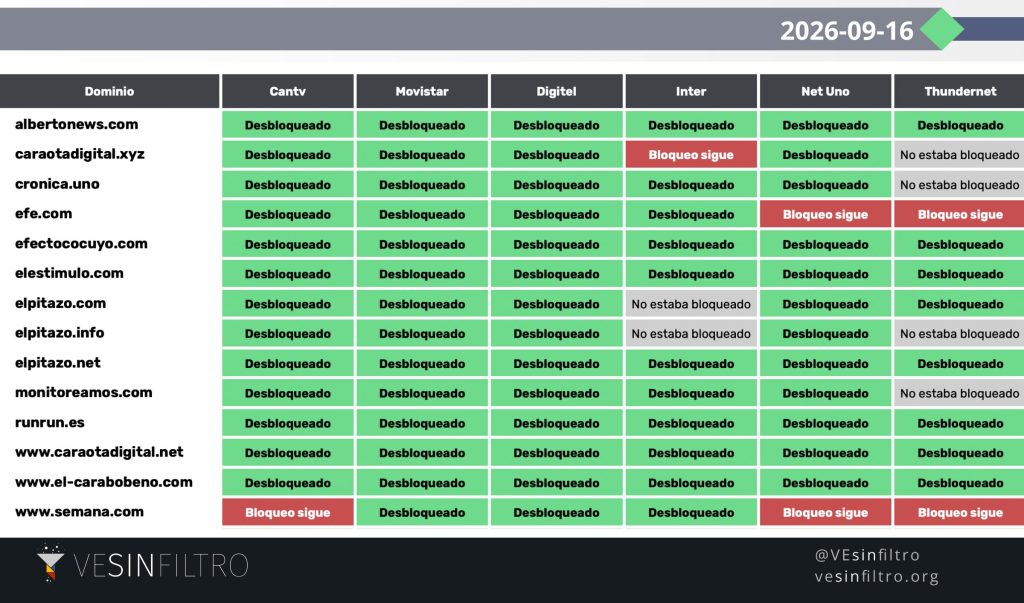
Task: Click the VEsinFiltro funnel logo icon
Action: (x=50, y=562)
